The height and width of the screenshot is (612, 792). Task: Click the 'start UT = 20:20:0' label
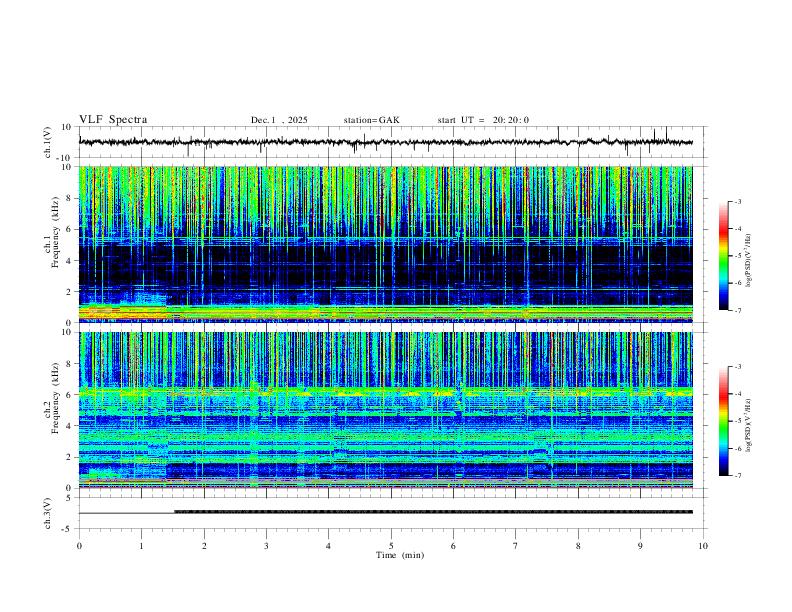[483, 120]
